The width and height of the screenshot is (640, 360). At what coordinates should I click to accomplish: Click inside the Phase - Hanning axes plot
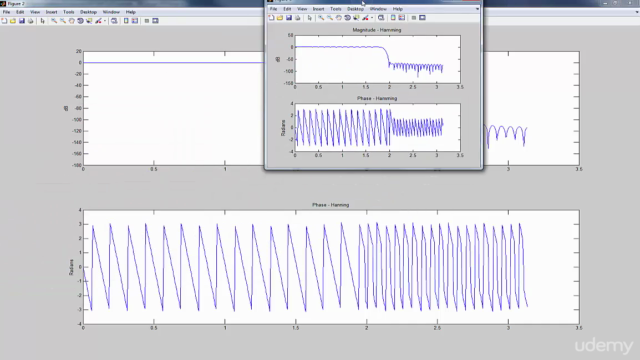pyautogui.click(x=331, y=267)
